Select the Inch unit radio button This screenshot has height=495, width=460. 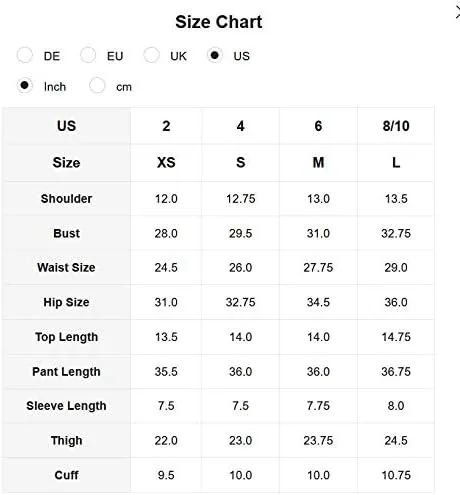[x=24, y=86]
